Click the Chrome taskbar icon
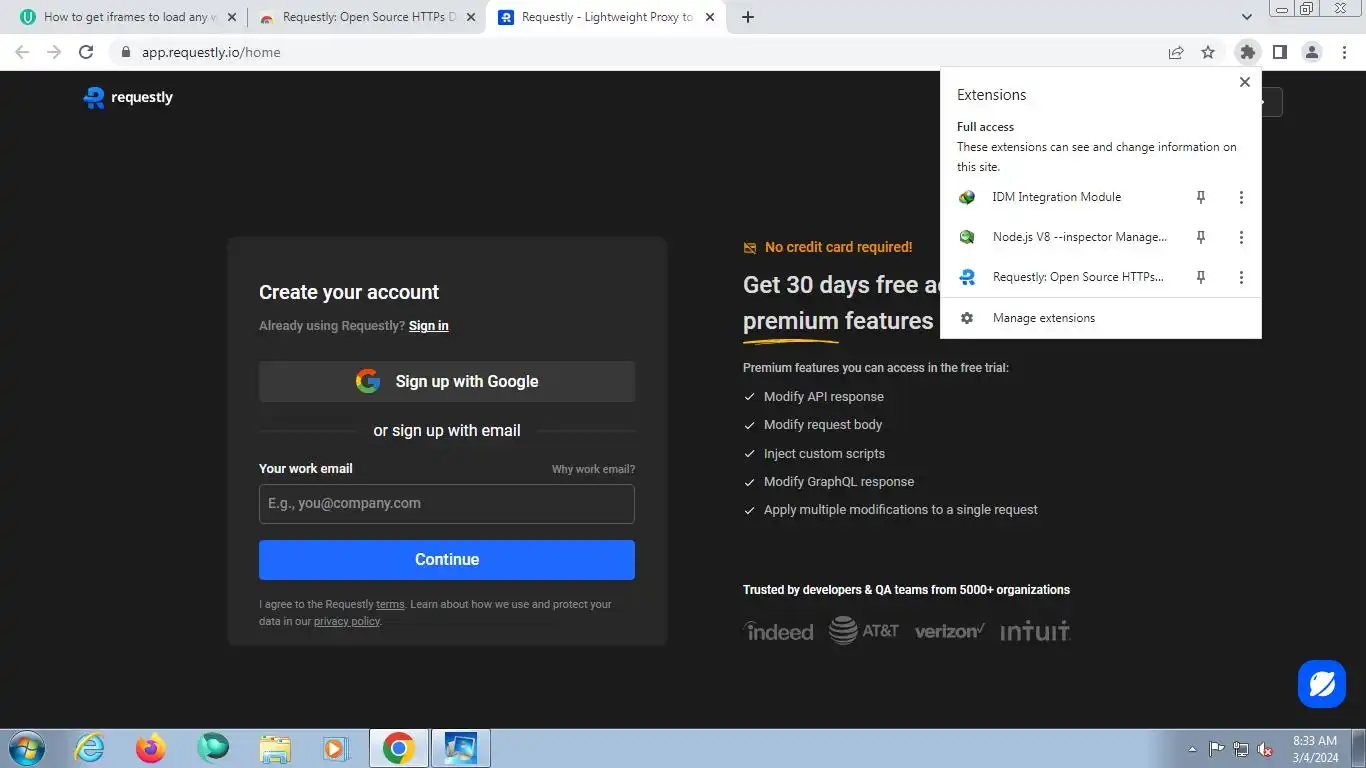The height and width of the screenshot is (768, 1366). pos(398,748)
